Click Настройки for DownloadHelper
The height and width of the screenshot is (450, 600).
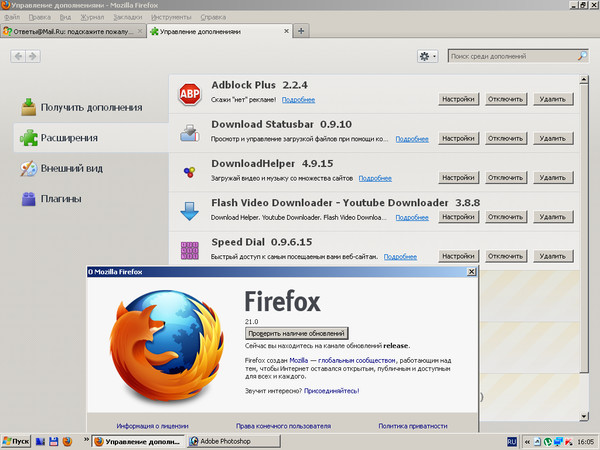458,178
